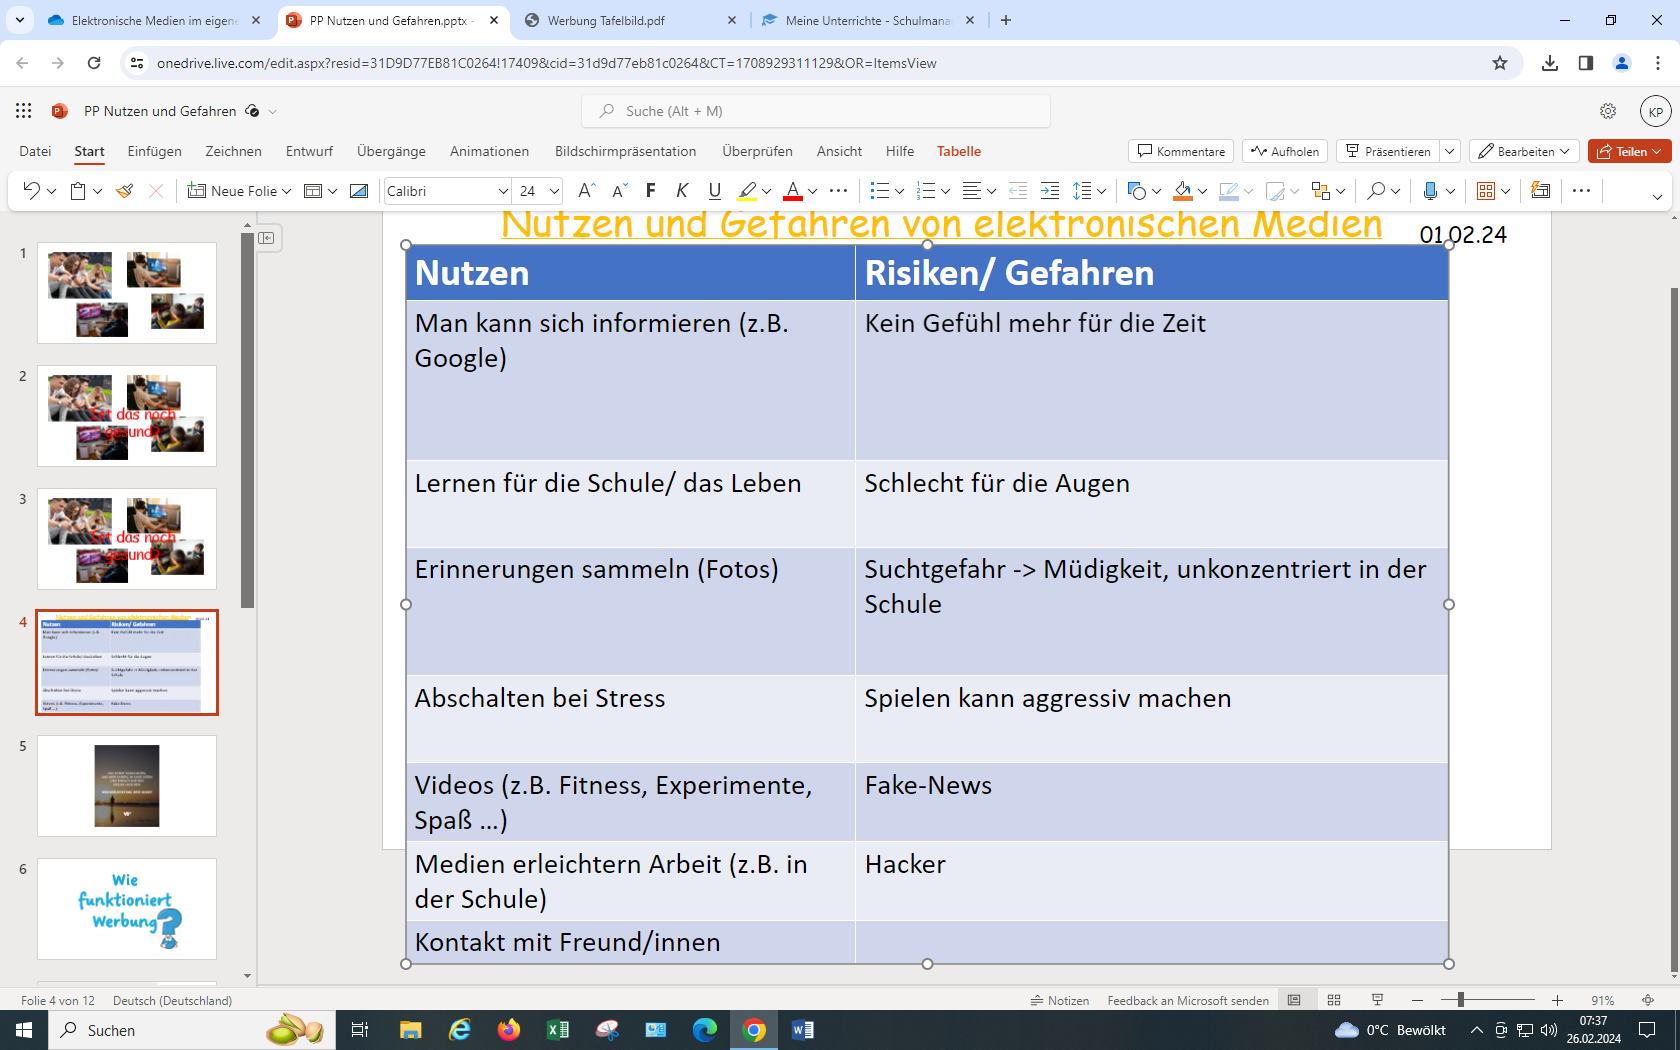Click the Format Painter brush icon
Image resolution: width=1680 pixels, height=1050 pixels.
(125, 191)
